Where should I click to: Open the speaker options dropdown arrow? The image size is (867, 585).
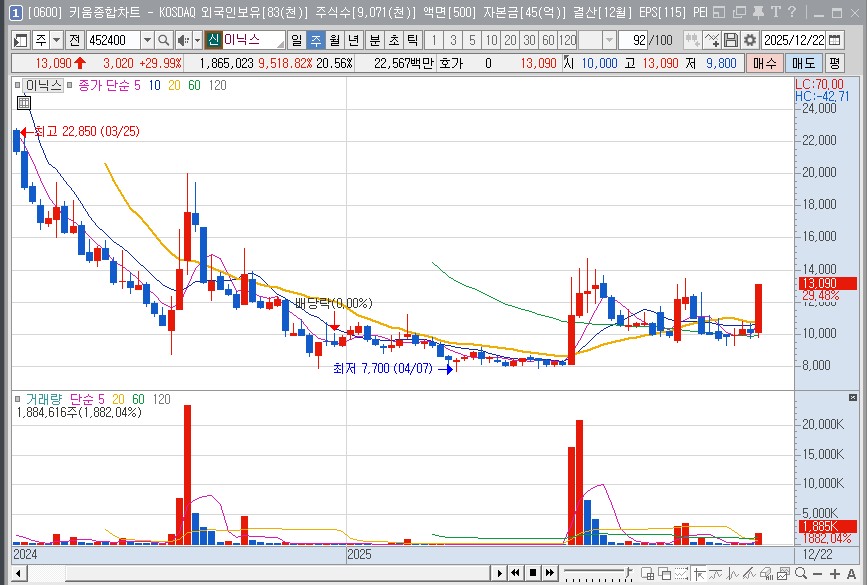197,40
